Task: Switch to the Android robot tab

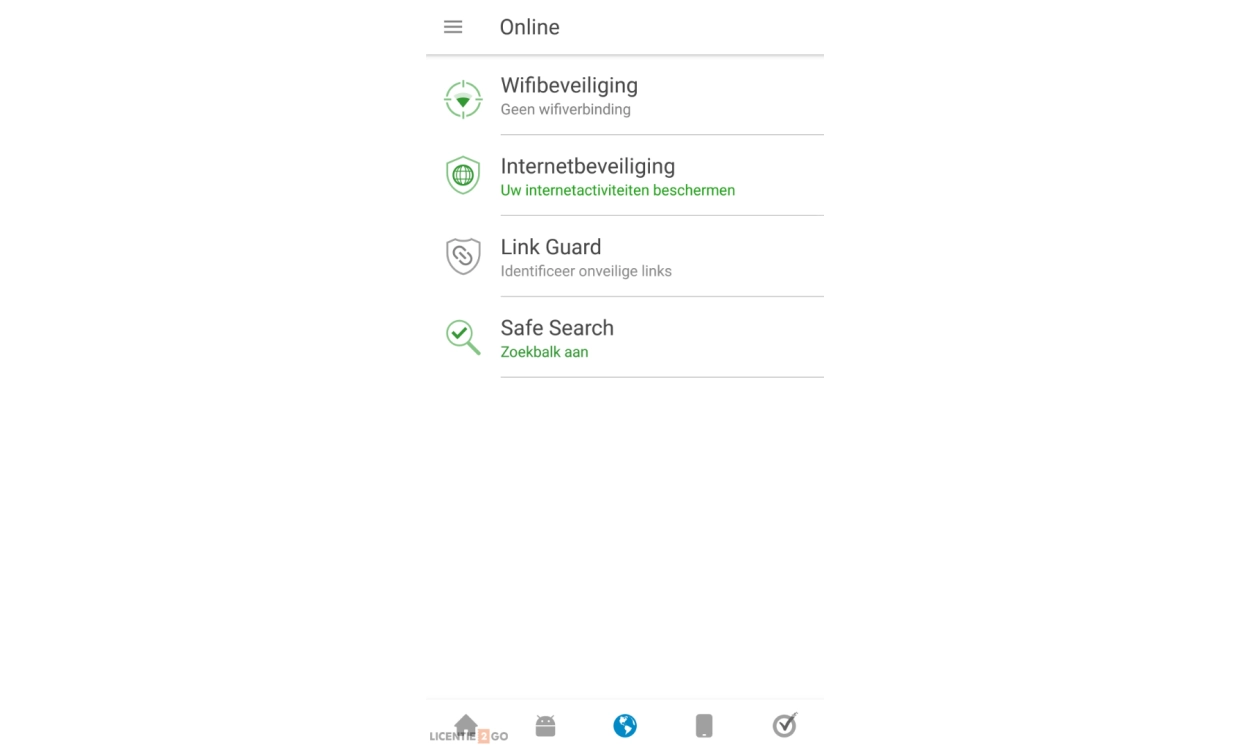Action: (x=545, y=725)
